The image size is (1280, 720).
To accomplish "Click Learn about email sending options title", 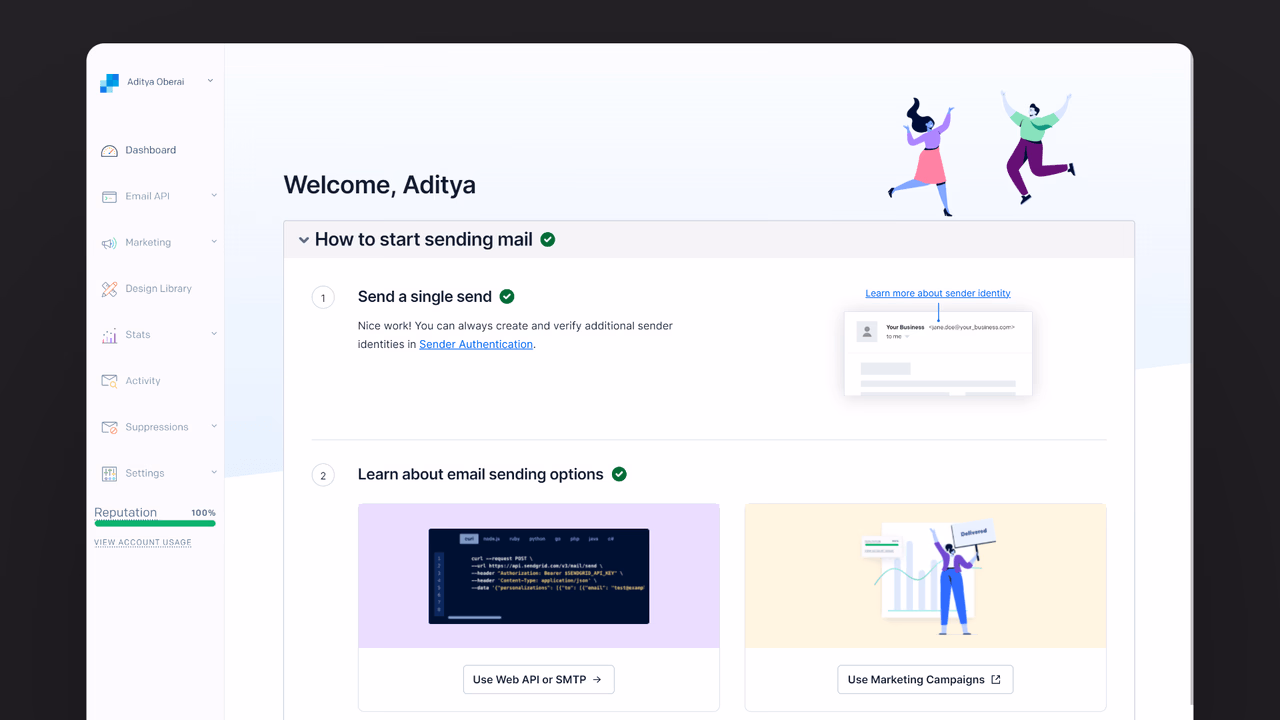I will click(x=481, y=474).
